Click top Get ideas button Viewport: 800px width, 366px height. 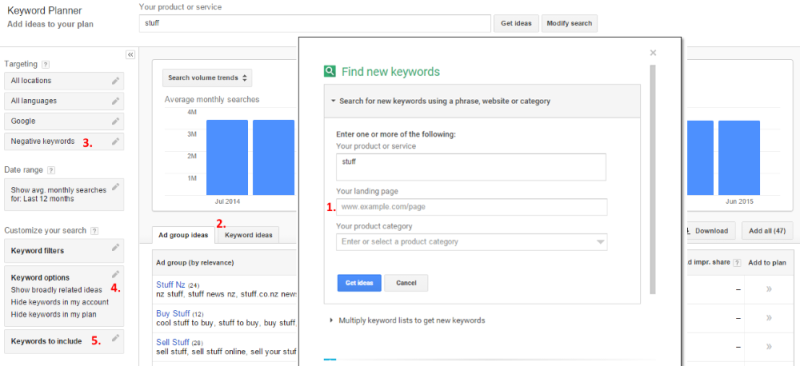[x=516, y=23]
